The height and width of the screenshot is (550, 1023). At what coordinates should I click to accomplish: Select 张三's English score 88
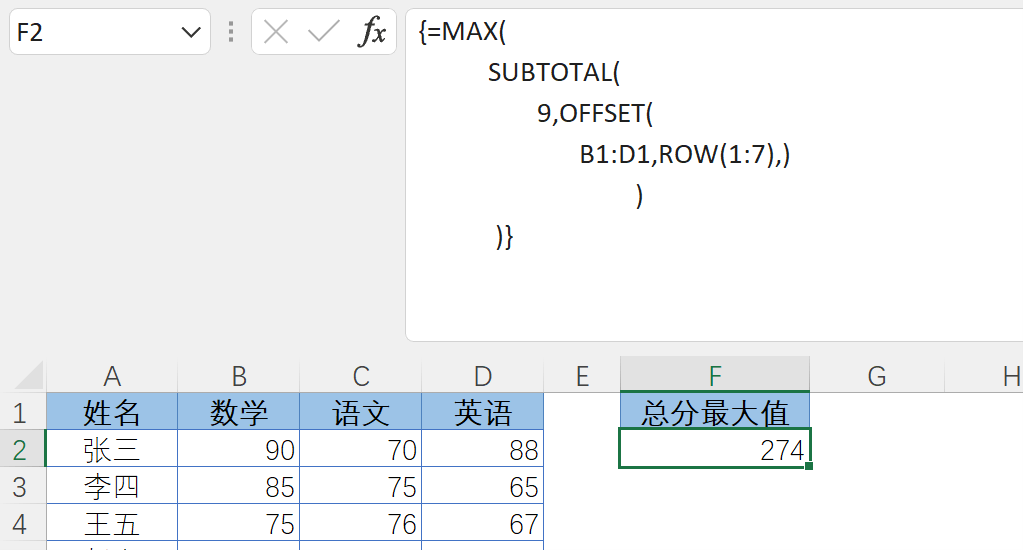(x=483, y=450)
